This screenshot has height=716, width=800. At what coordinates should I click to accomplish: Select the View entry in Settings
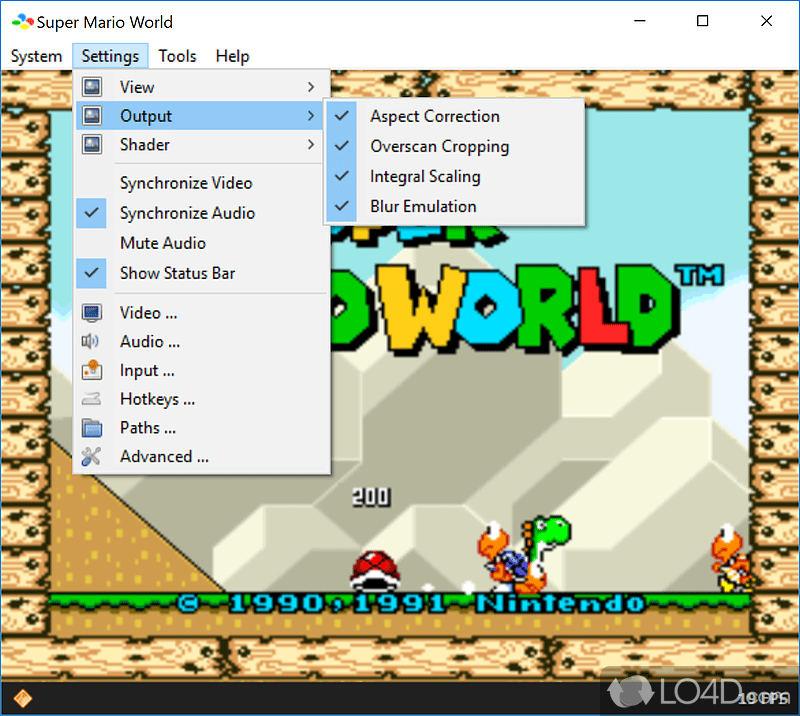click(201, 87)
